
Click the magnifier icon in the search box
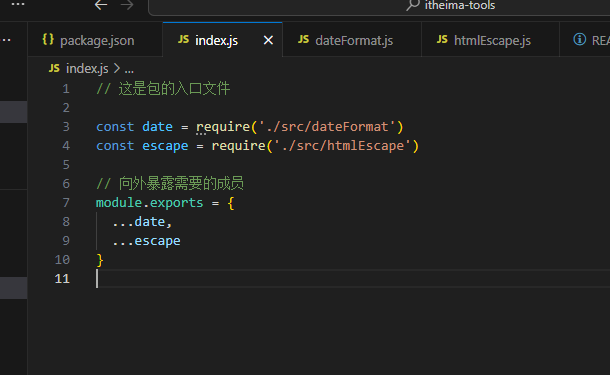point(413,5)
